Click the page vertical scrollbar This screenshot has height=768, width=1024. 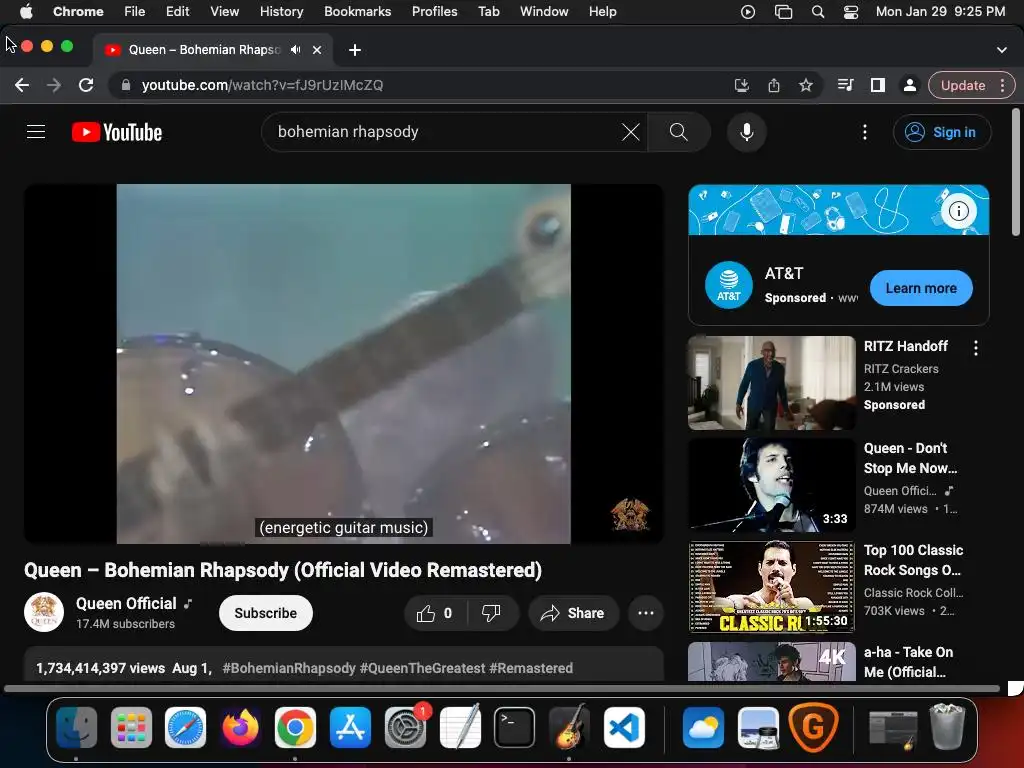pyautogui.click(x=1016, y=172)
